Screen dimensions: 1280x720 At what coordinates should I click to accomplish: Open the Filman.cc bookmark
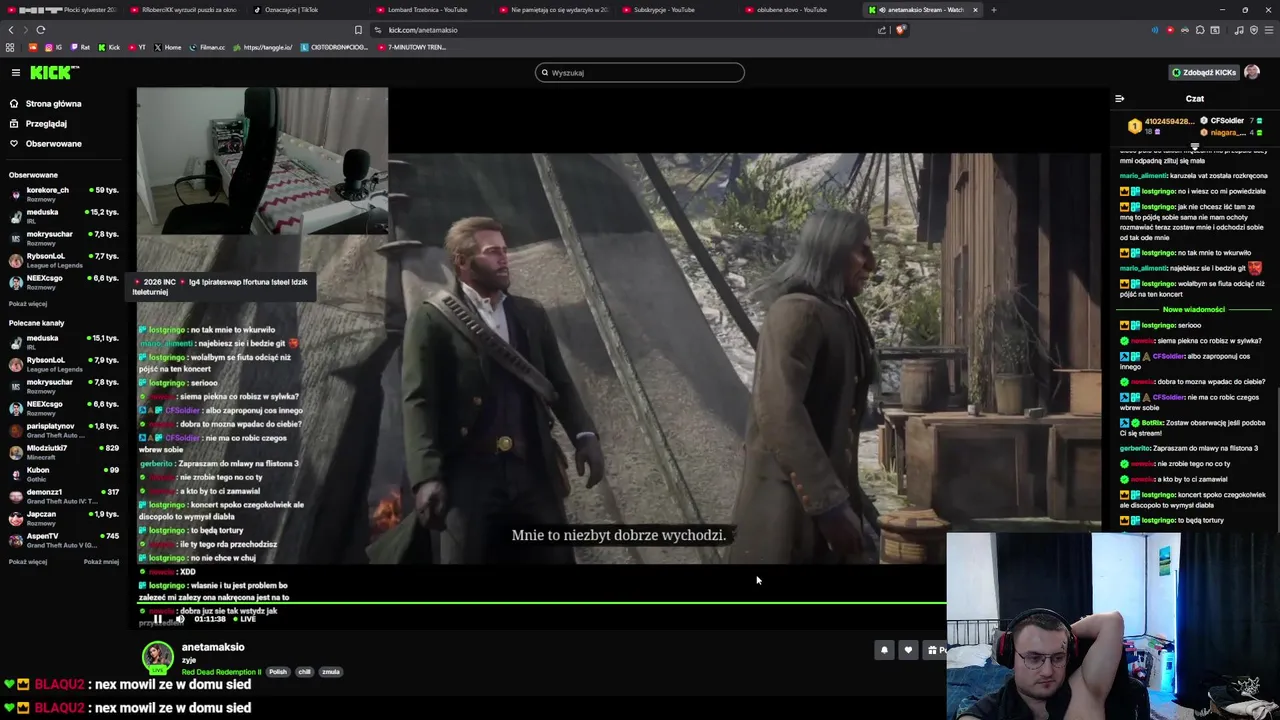pyautogui.click(x=207, y=47)
